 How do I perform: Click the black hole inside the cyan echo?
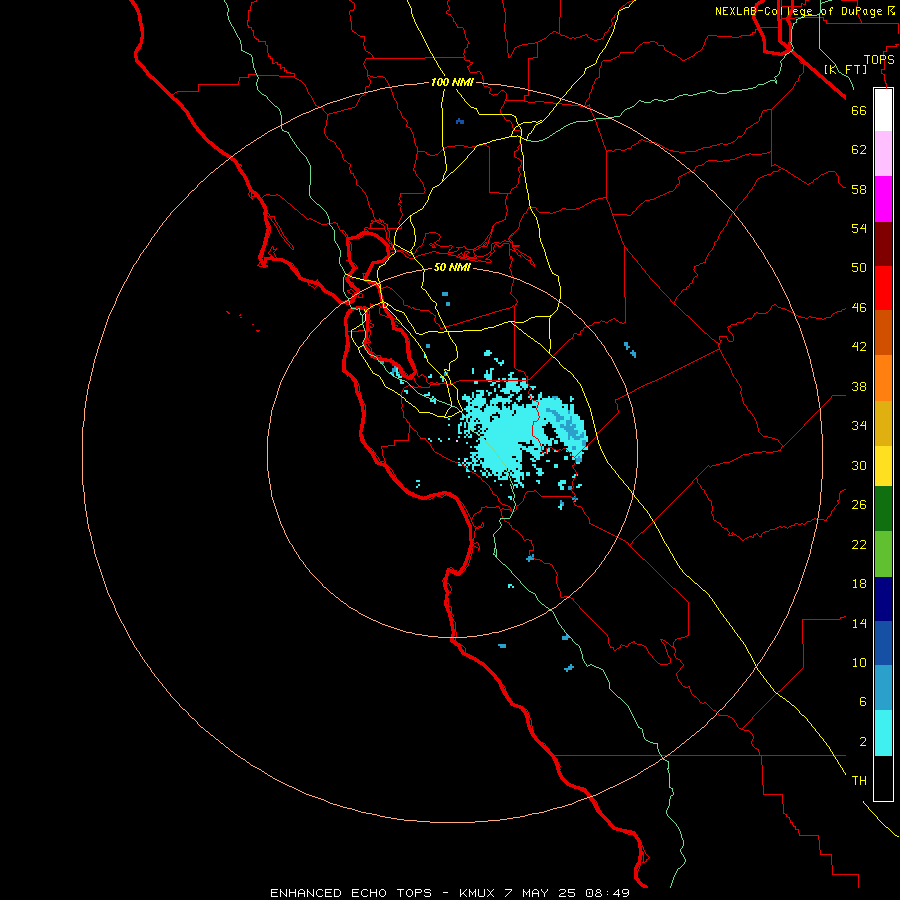(x=551, y=432)
